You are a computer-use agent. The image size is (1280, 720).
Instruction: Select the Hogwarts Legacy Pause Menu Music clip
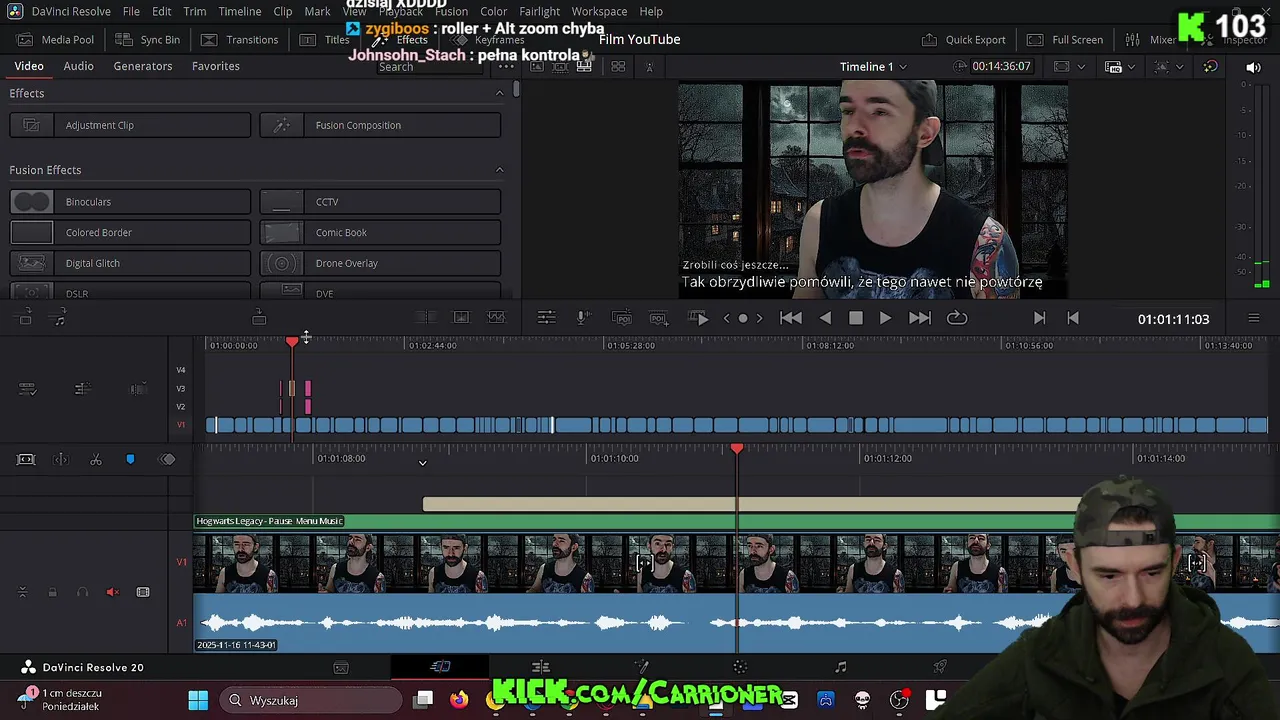tap(736, 521)
